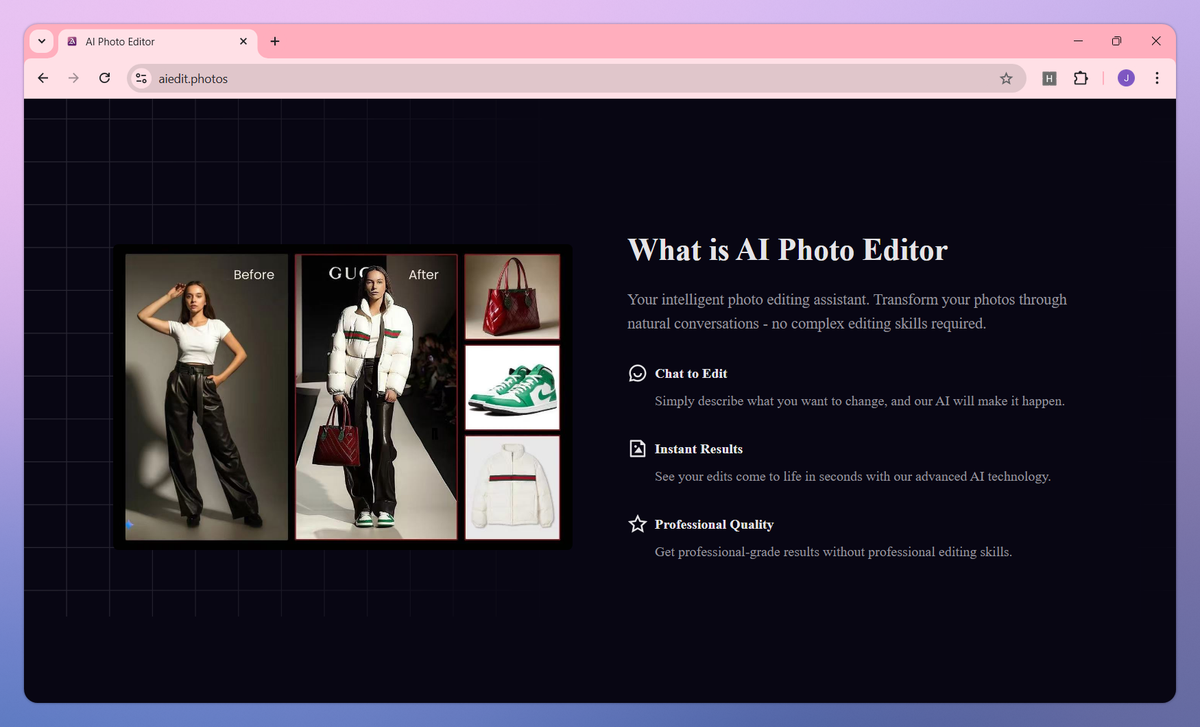The image size is (1200, 727).
Task: Go forward to next page
Action: tap(73, 78)
